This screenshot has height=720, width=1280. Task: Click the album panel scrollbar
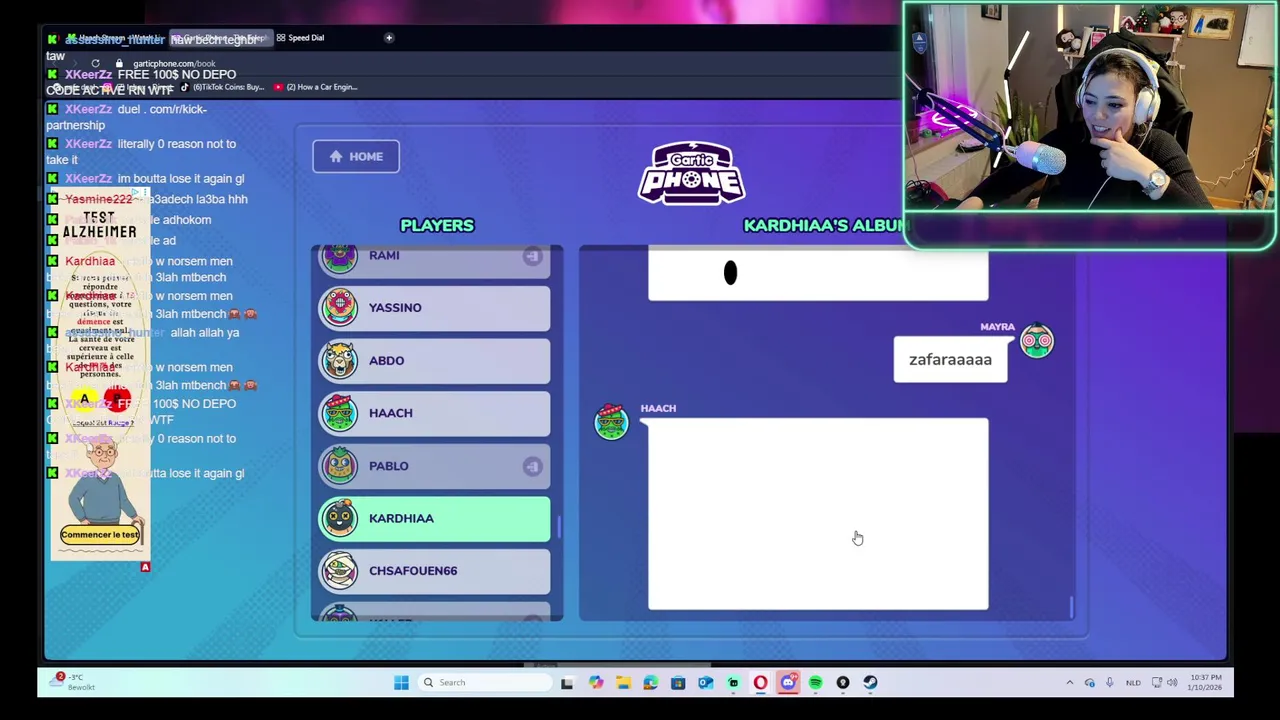[x=1071, y=606]
